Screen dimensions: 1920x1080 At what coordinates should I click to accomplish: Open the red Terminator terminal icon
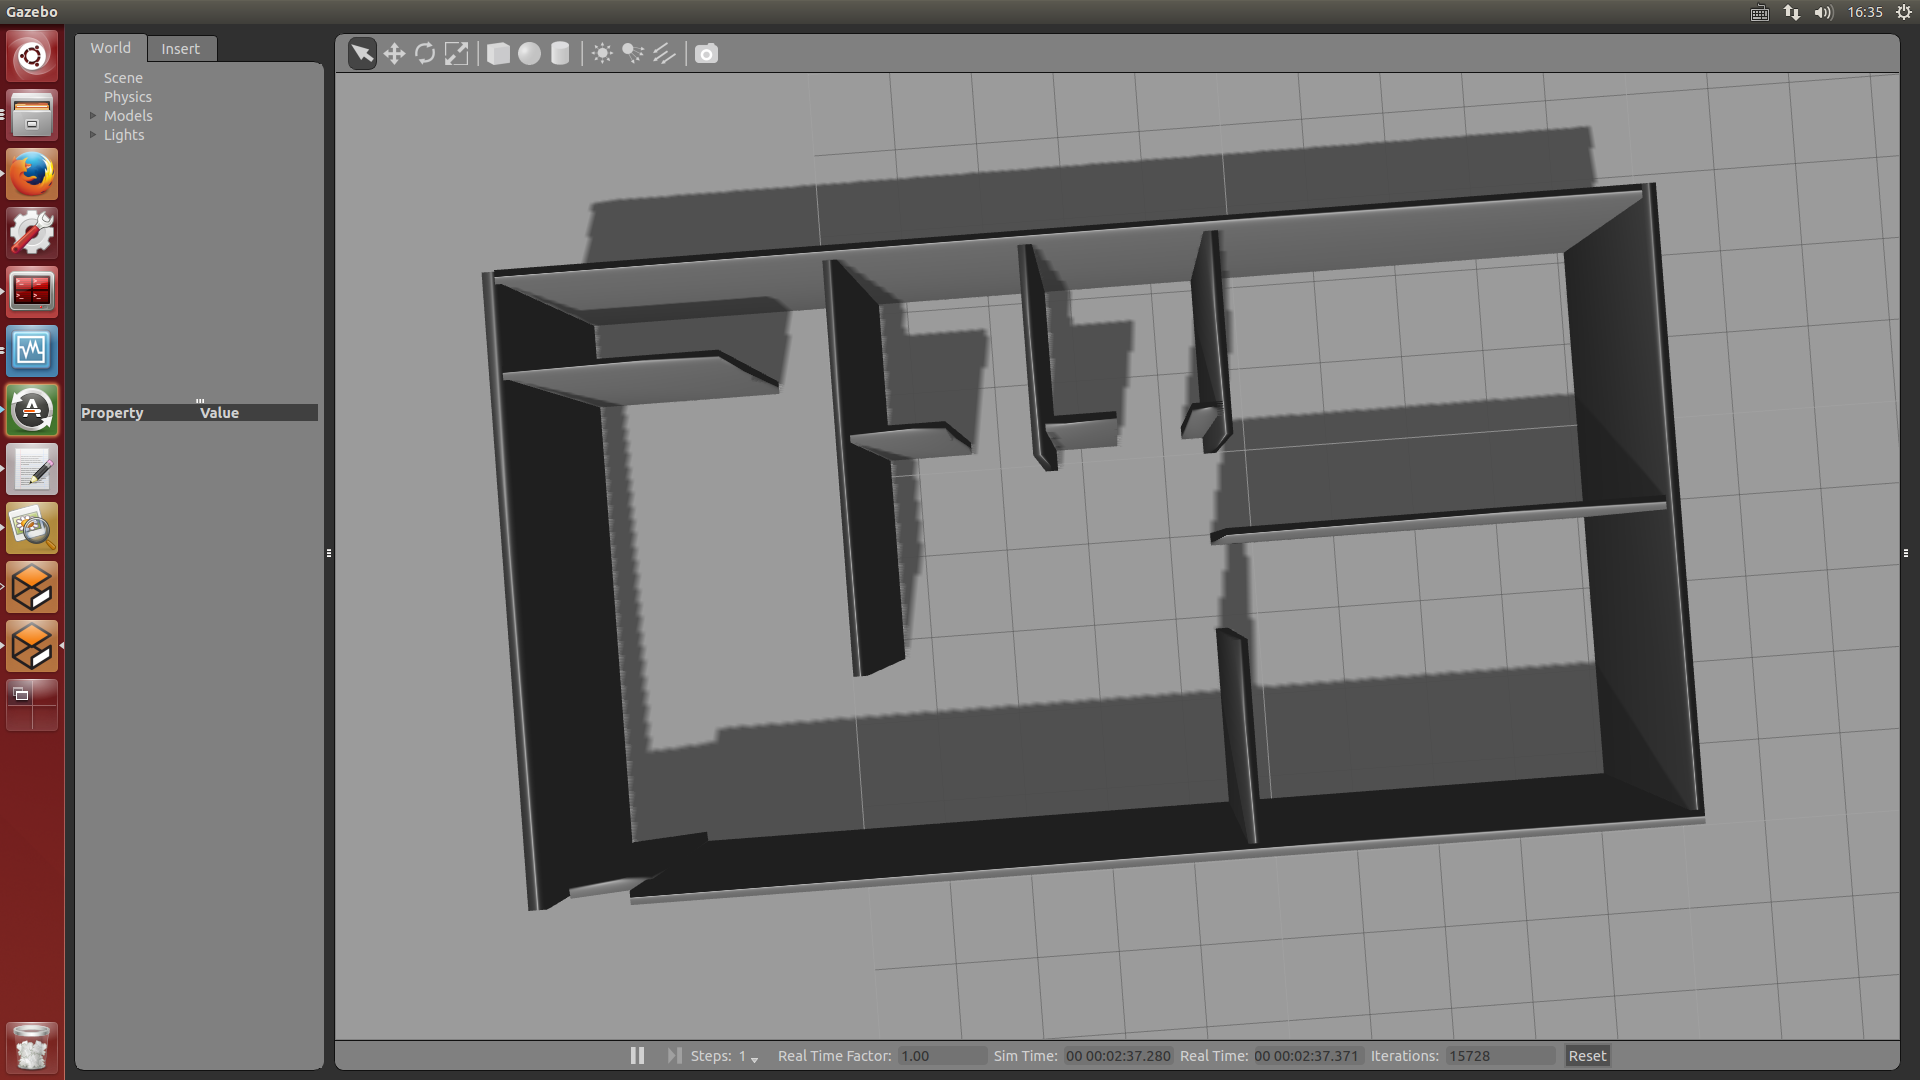[x=32, y=291]
